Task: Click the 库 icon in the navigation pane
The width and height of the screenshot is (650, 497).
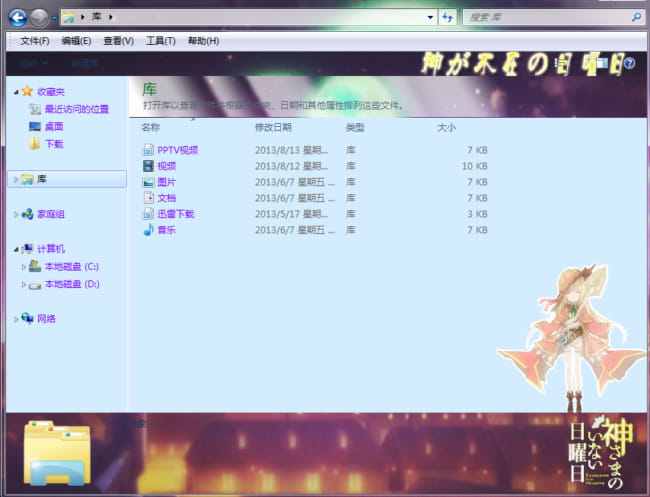Action: pos(27,179)
